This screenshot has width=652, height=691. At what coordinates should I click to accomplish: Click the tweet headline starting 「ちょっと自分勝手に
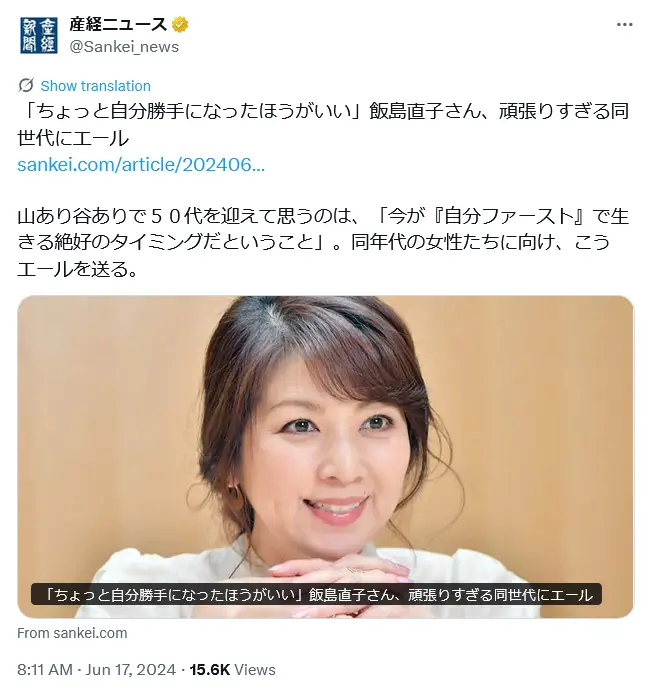[323, 124]
